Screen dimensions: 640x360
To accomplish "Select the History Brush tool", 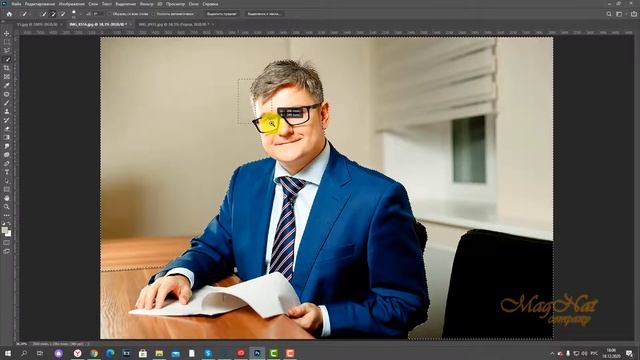I will point(7,120).
